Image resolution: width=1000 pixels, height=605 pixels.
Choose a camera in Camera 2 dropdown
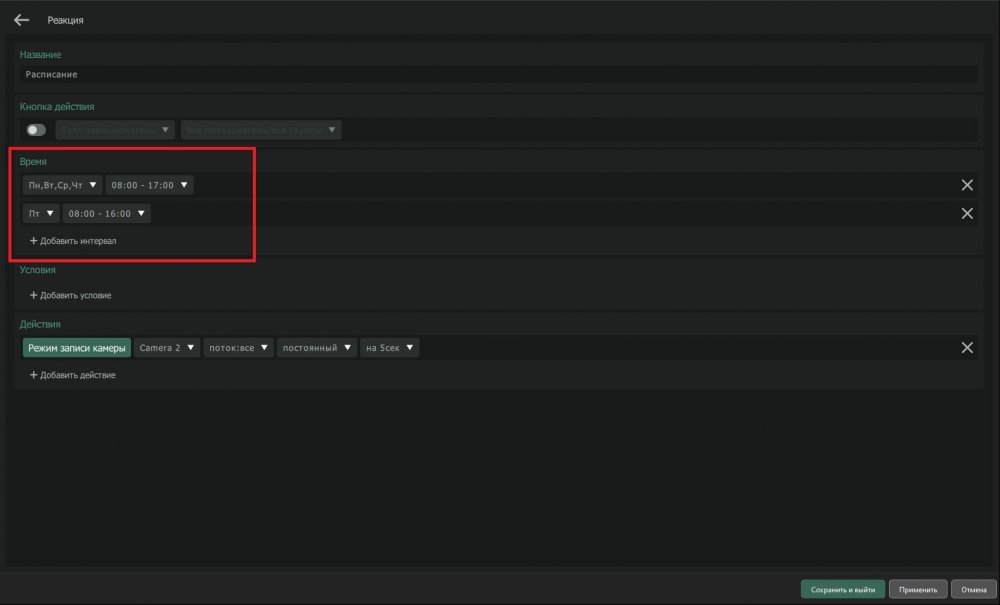tap(167, 348)
